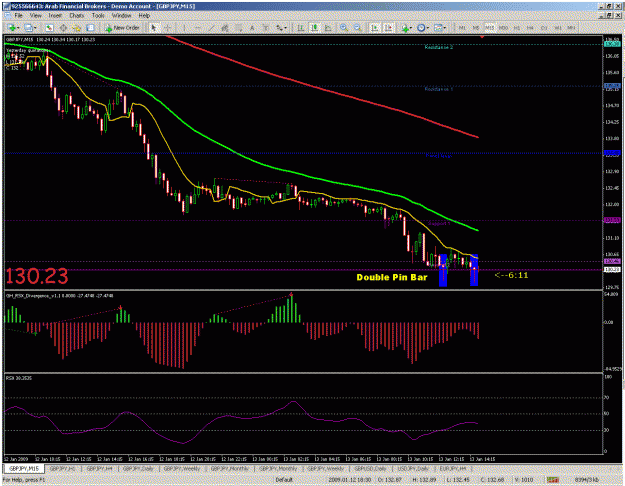Open the File menu
The width and height of the screenshot is (625, 486).
(x=18, y=16)
